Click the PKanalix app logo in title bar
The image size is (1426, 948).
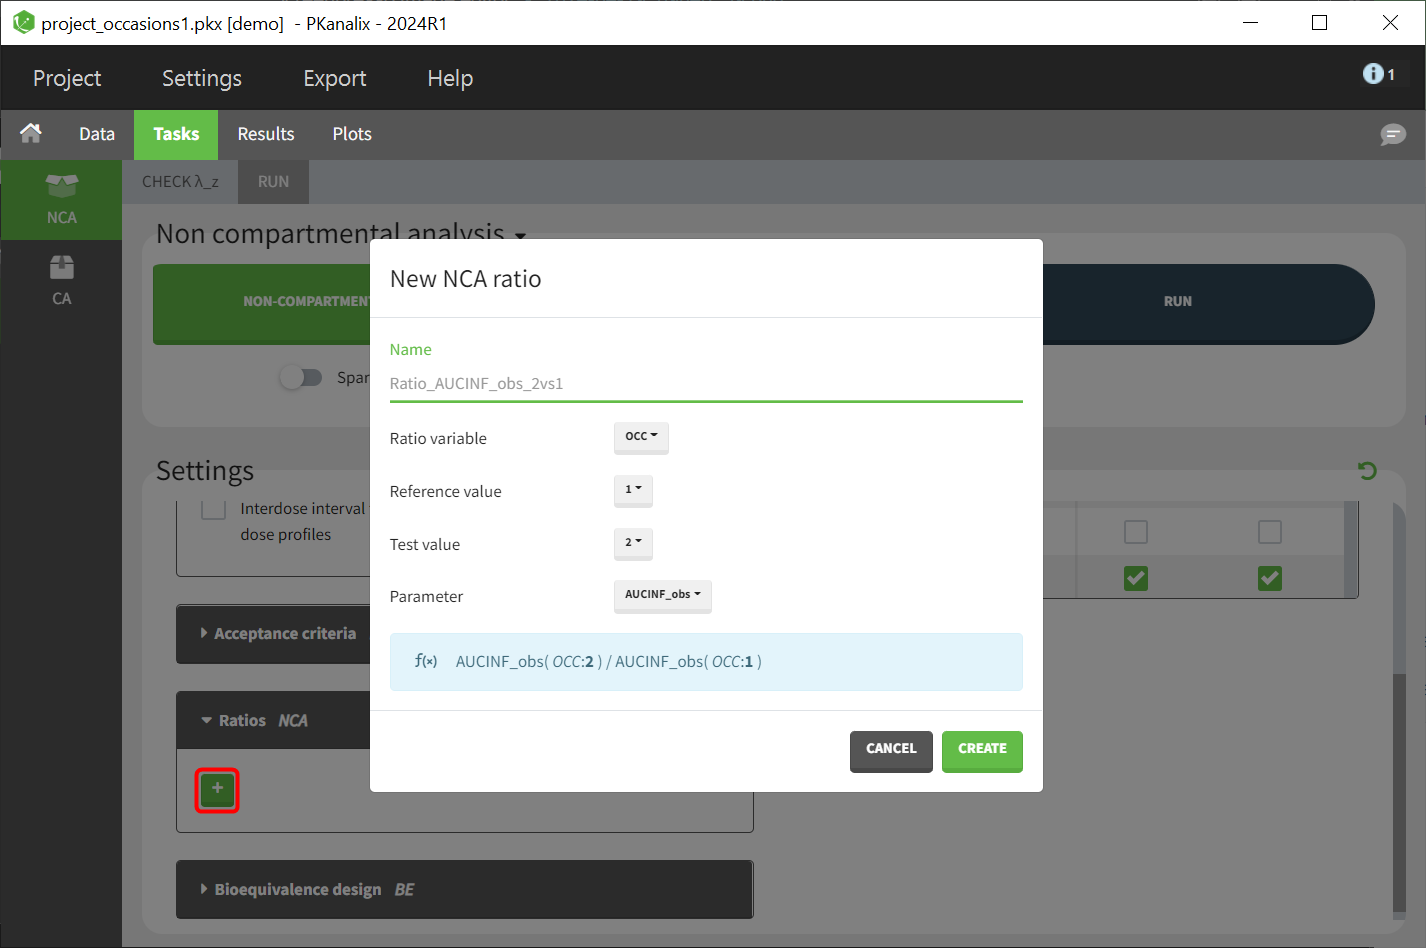[23, 22]
